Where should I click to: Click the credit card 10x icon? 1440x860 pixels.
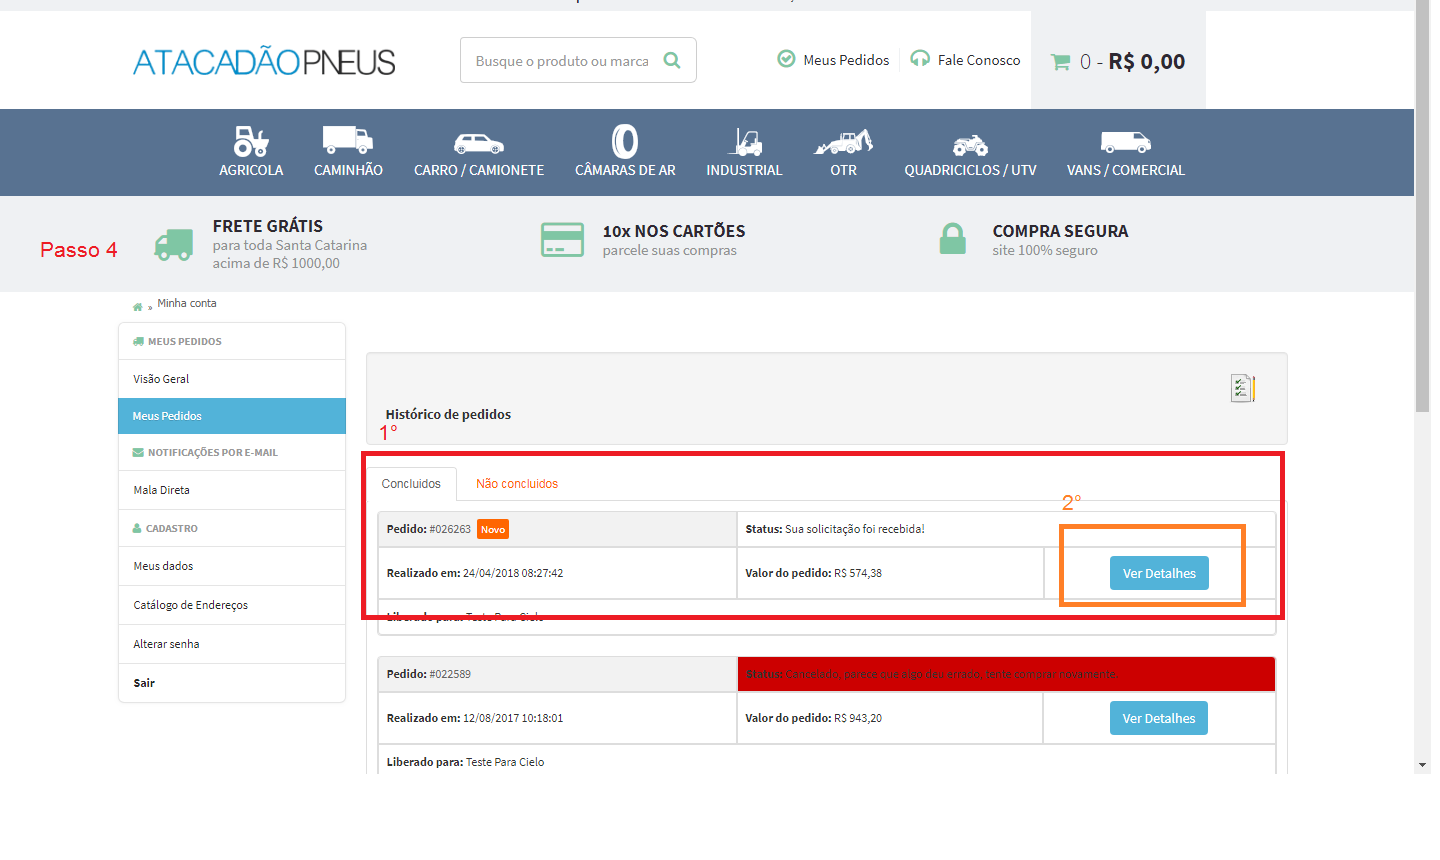coord(562,240)
